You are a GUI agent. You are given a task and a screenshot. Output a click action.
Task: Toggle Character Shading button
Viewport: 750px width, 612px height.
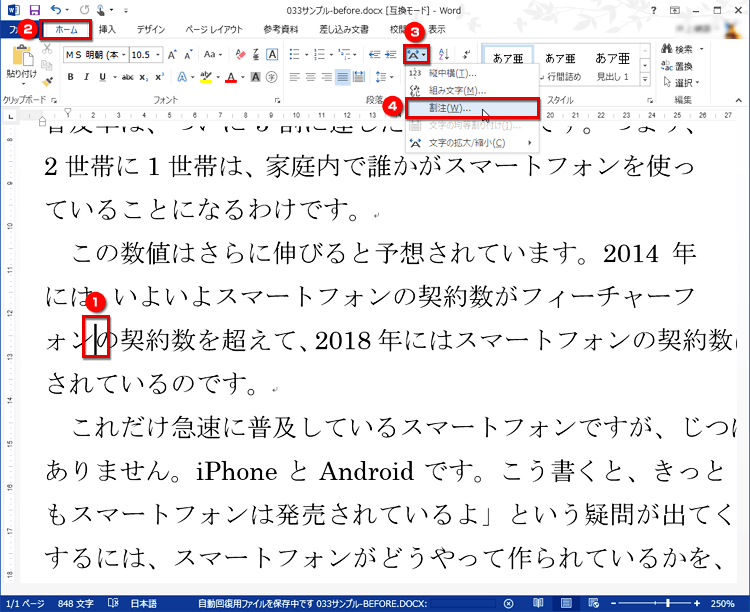[256, 77]
